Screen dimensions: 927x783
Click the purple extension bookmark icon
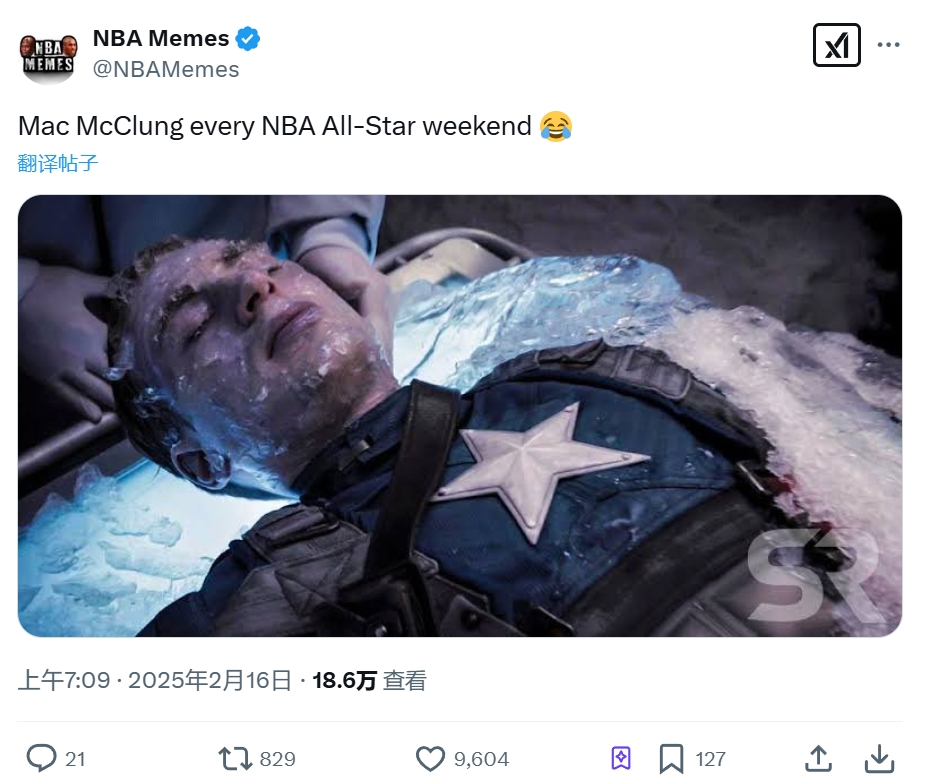point(621,758)
